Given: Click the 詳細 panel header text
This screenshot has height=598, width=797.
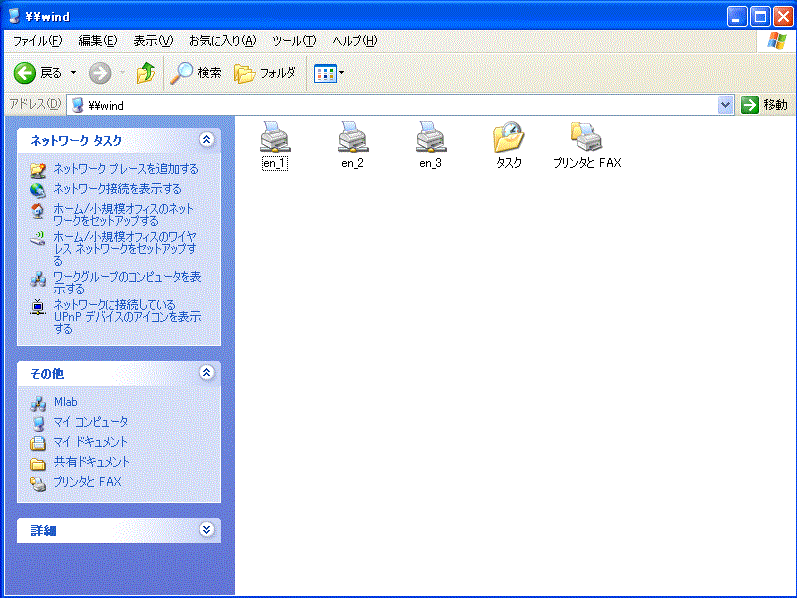Looking at the screenshot, I should (x=43, y=531).
